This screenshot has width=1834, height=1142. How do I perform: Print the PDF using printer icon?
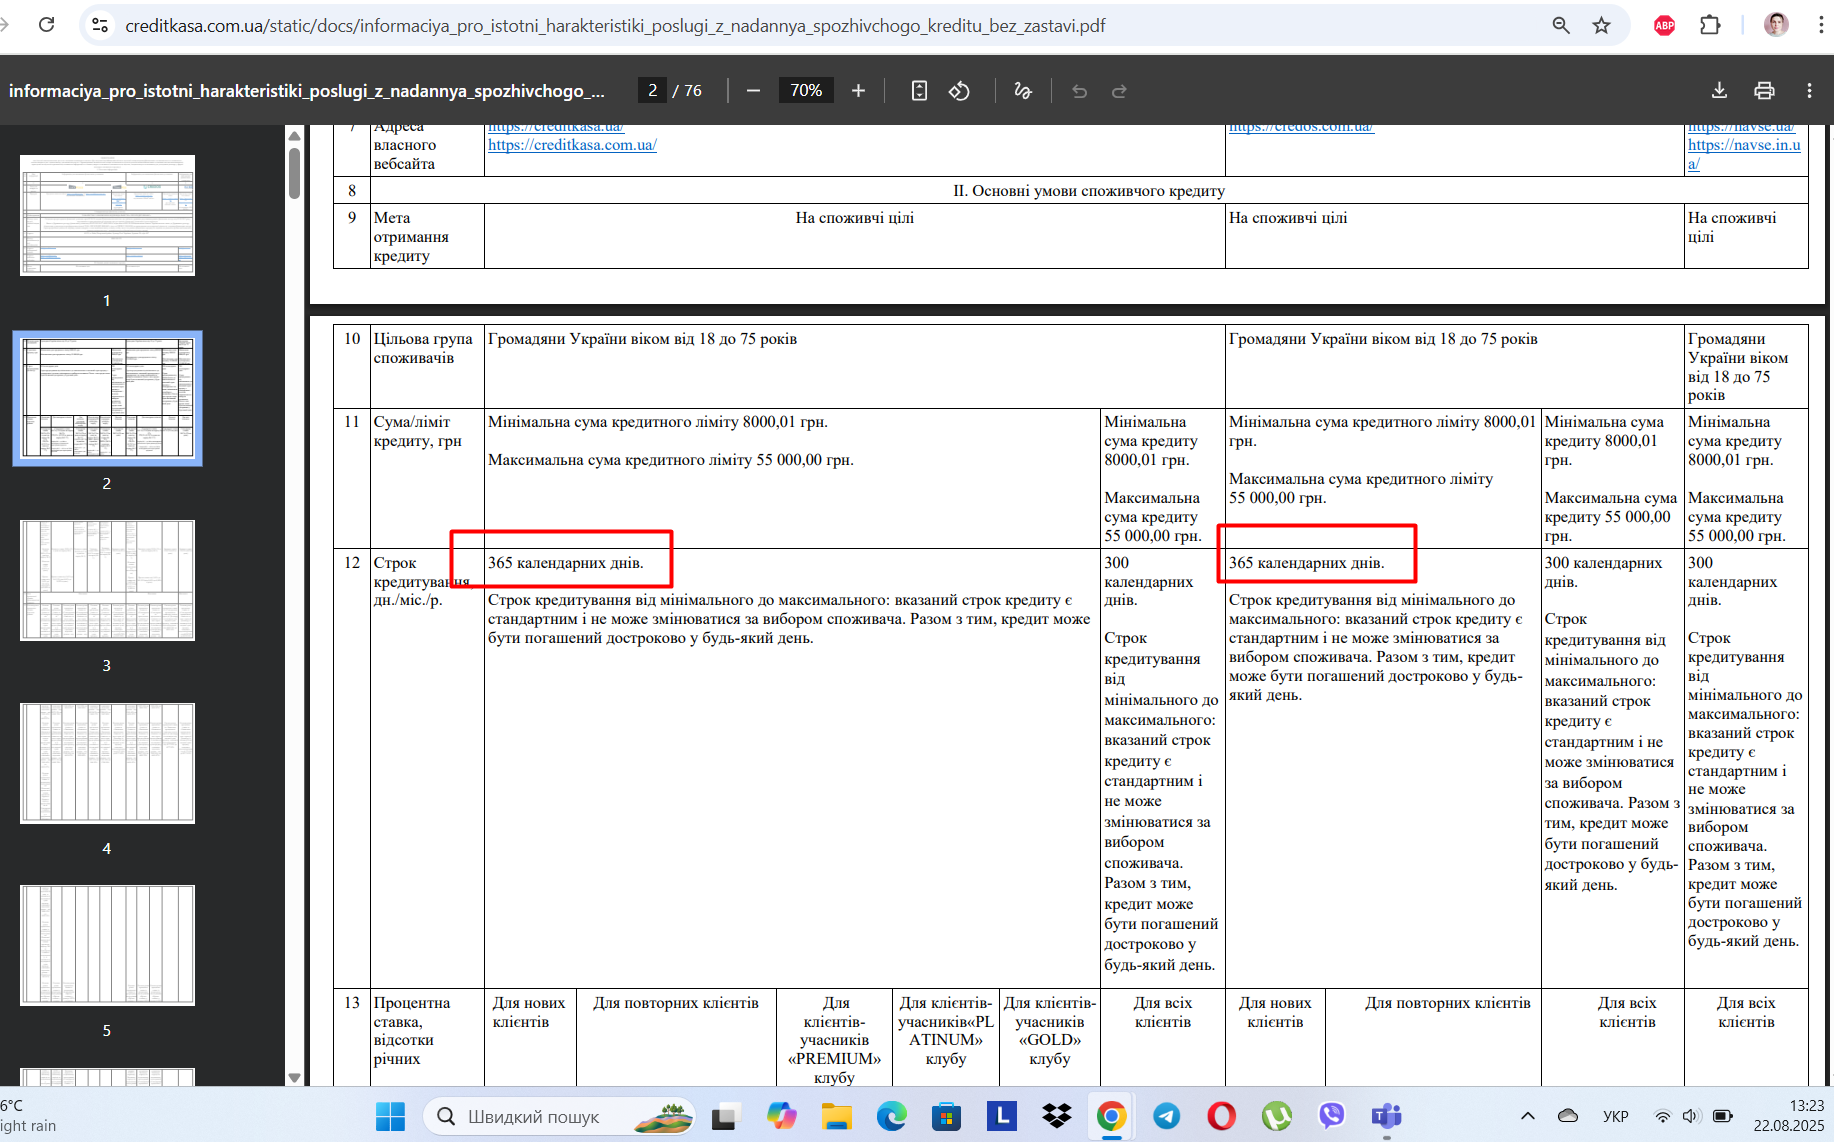pyautogui.click(x=1764, y=91)
